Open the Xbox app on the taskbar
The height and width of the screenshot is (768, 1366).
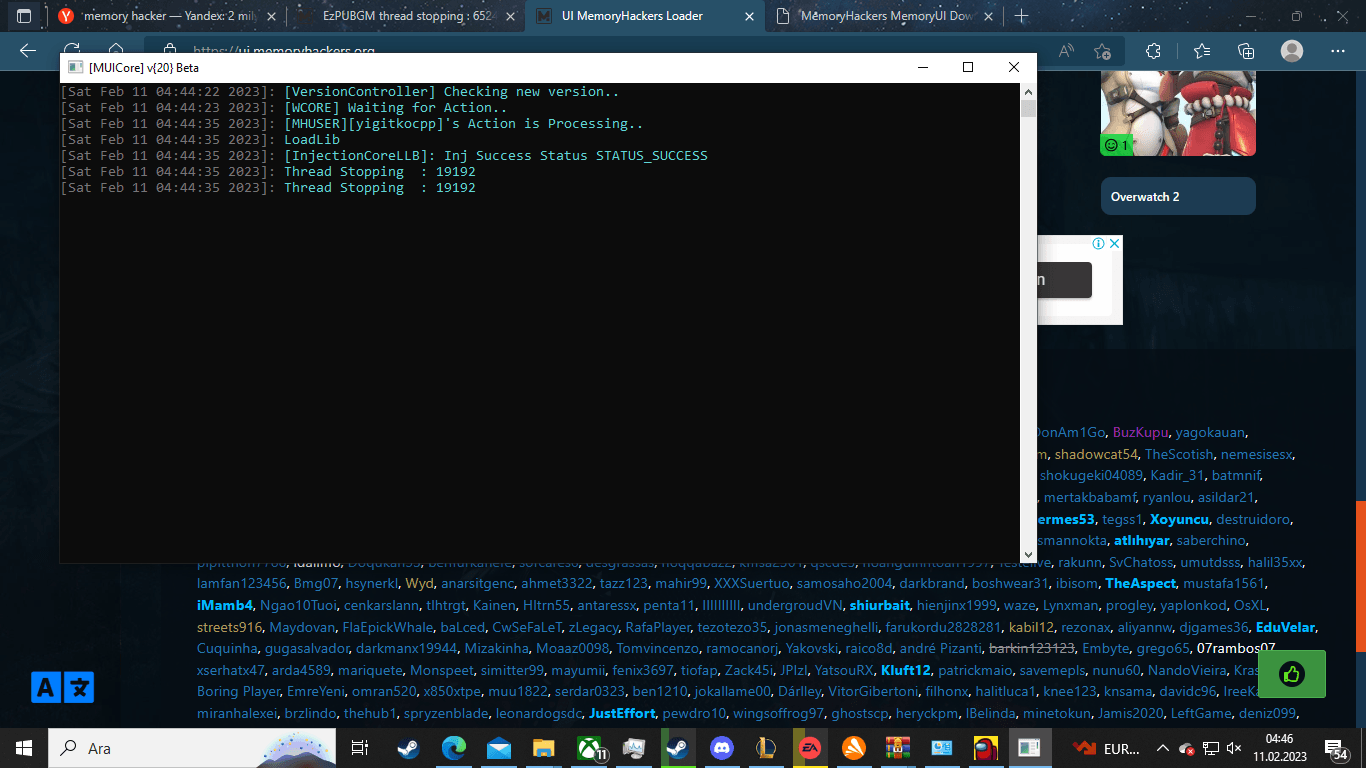click(591, 748)
